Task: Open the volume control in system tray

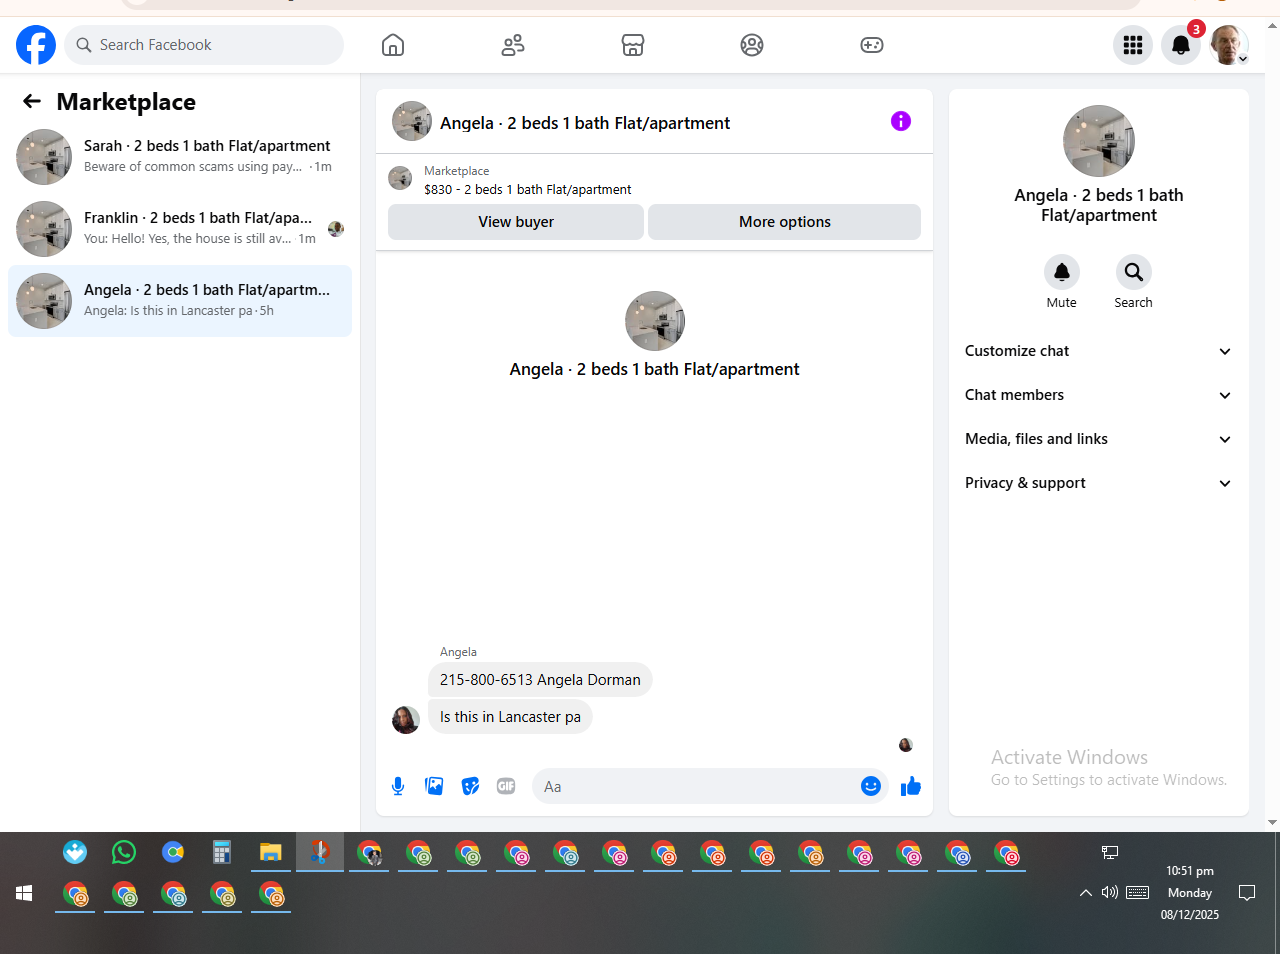Action: point(1110,892)
